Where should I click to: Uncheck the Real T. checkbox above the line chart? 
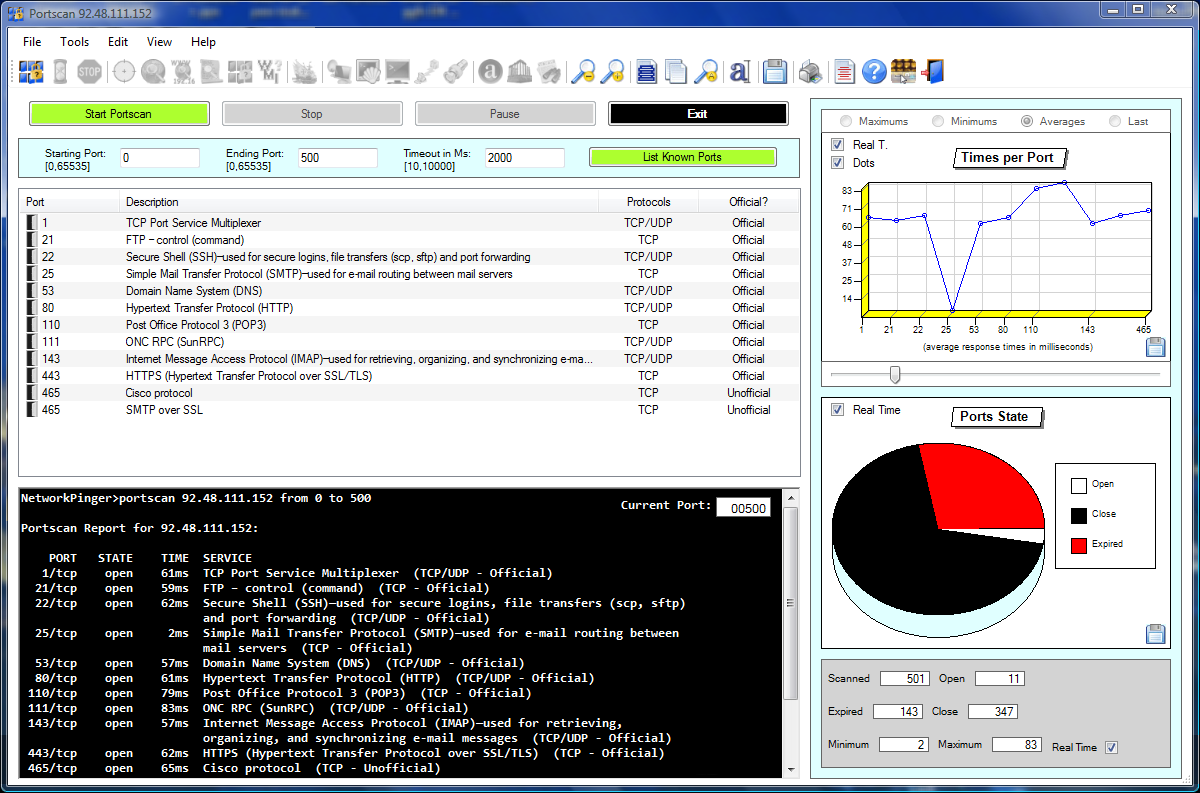click(x=837, y=145)
